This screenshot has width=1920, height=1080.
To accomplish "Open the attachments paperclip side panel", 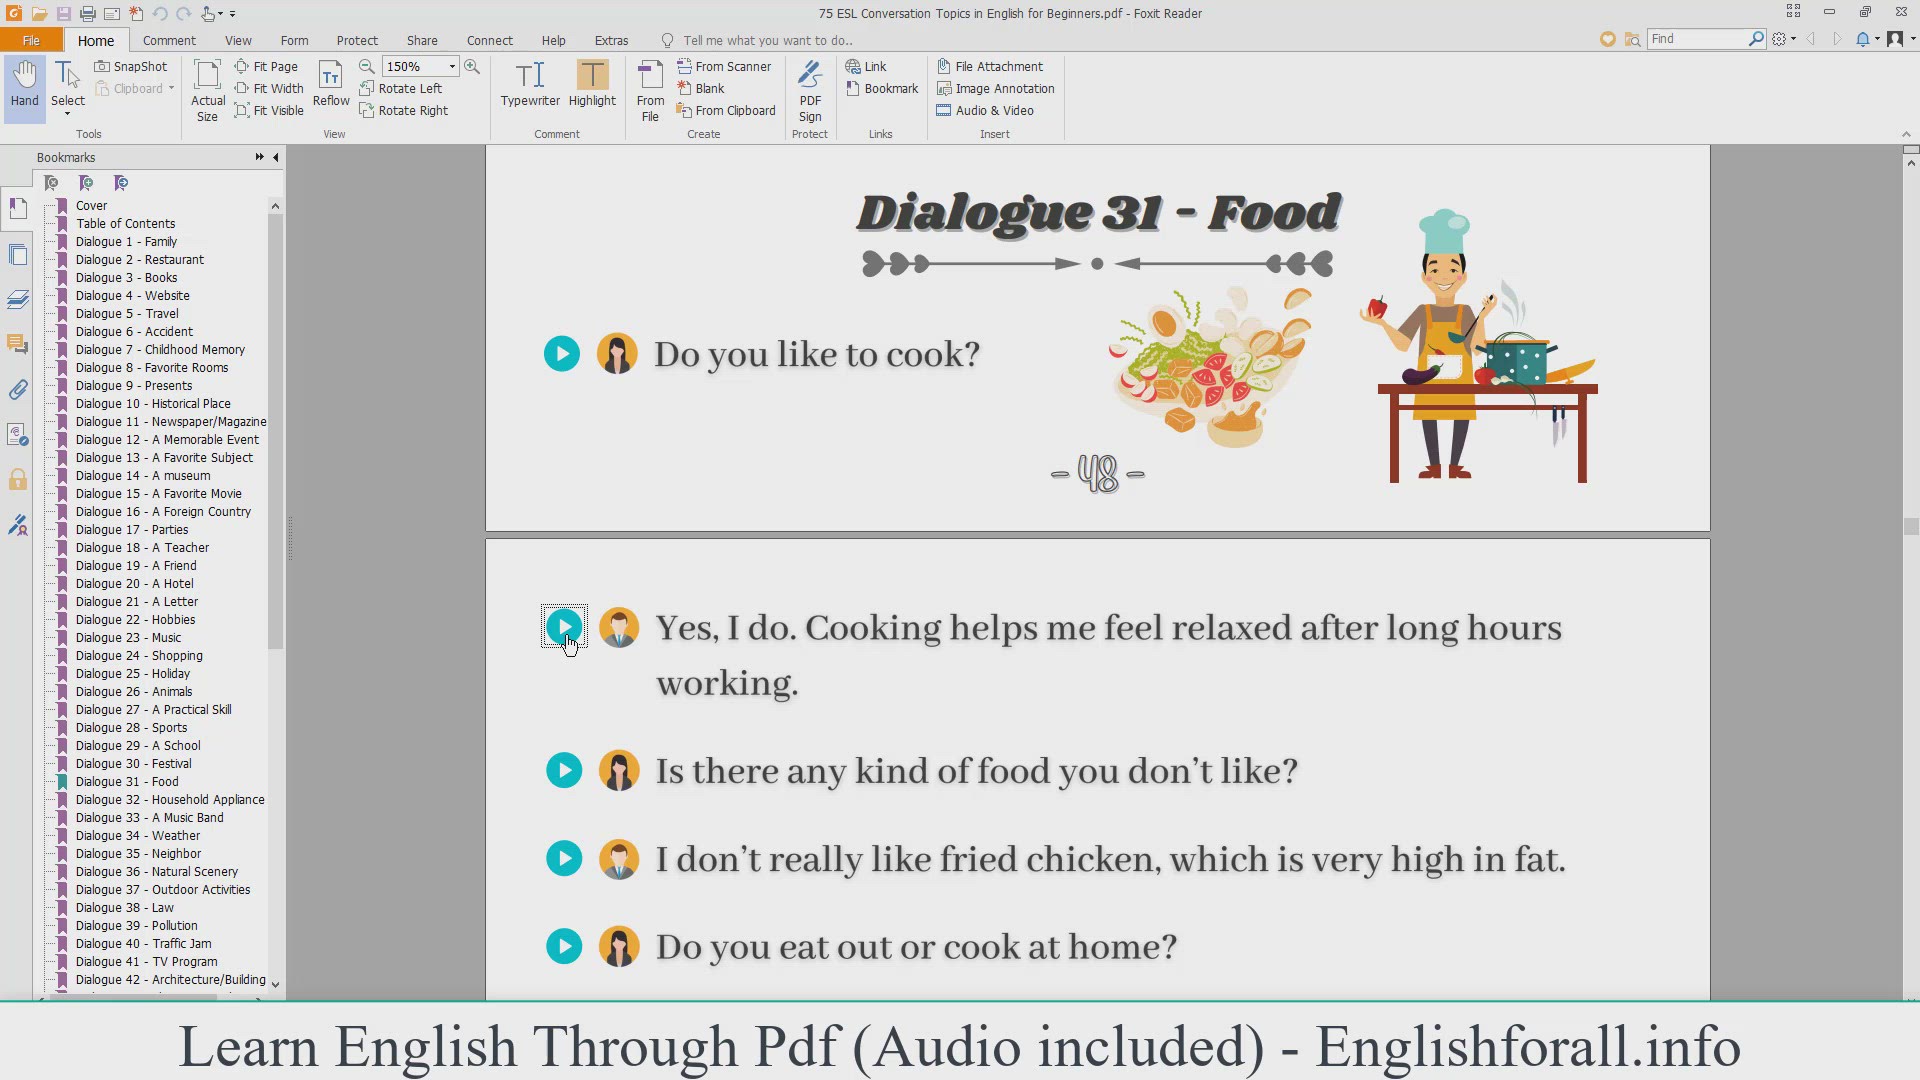I will [x=18, y=390].
